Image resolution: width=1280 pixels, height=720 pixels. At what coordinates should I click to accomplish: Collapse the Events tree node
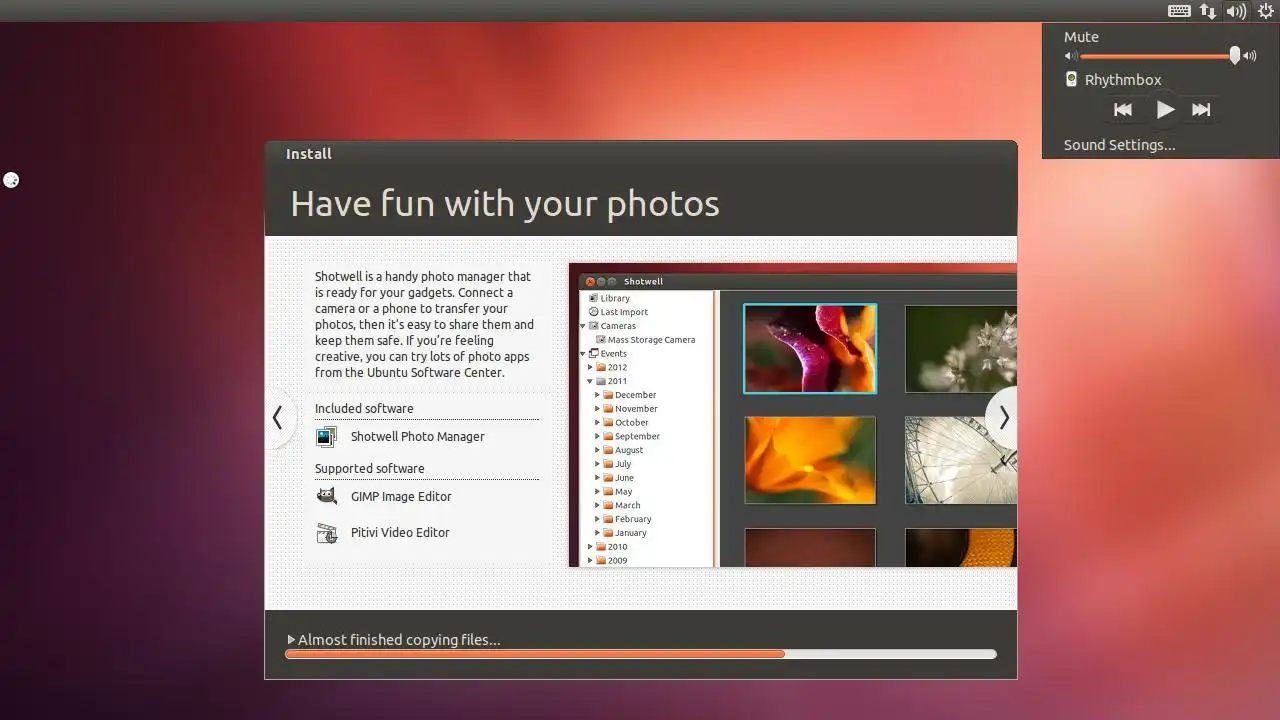(x=583, y=353)
